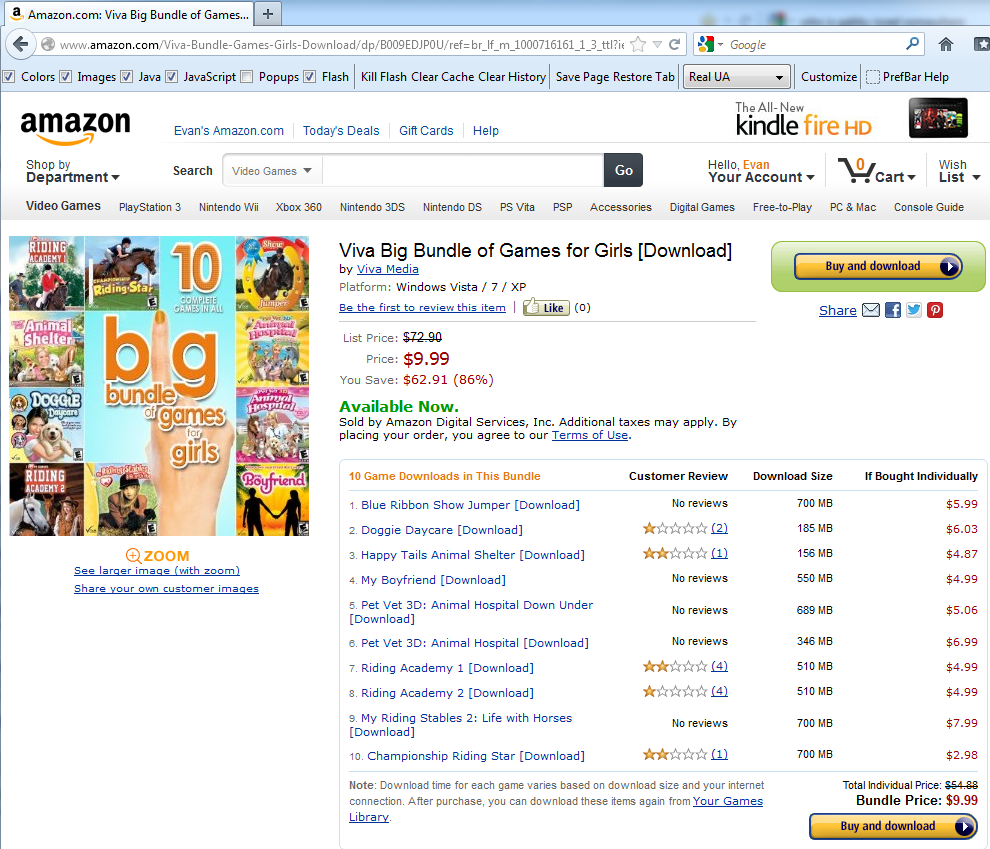Click the browser back arrow button
The width and height of the screenshot is (990, 849).
pos(20,44)
